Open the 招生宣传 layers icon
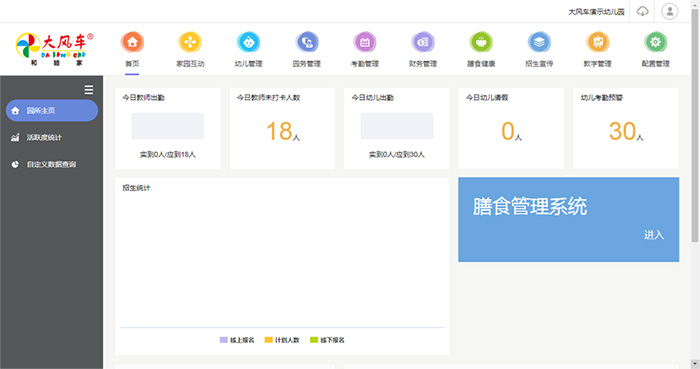This screenshot has width=700, height=369. tap(539, 42)
